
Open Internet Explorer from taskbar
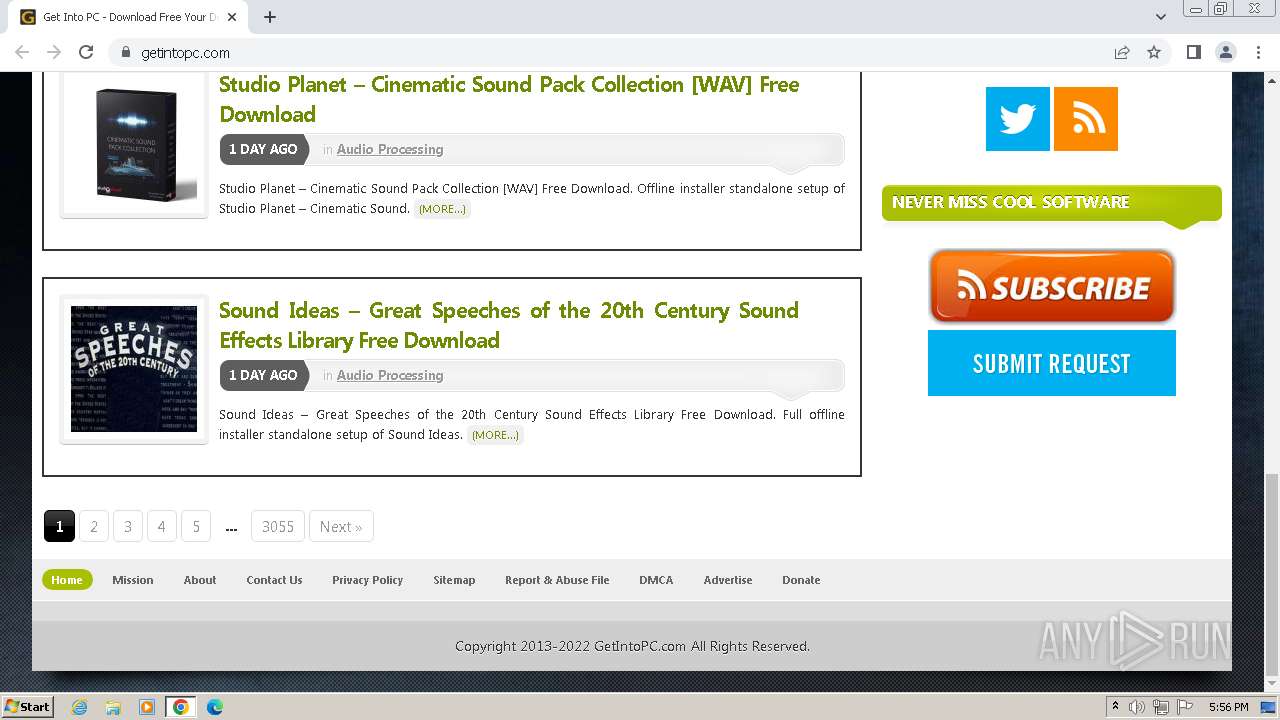80,707
